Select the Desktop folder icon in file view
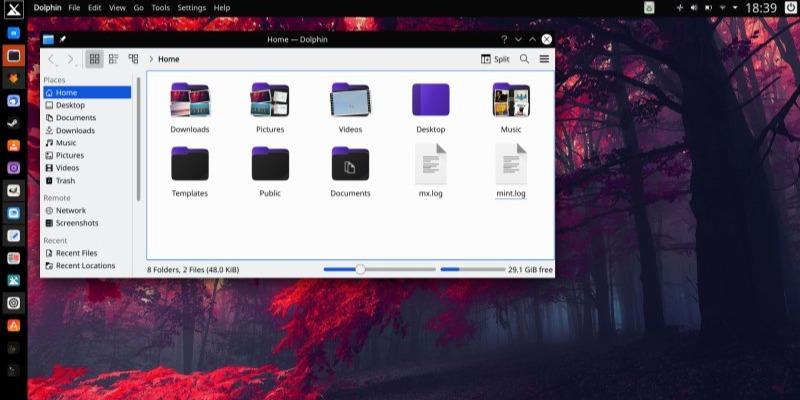 (431, 99)
